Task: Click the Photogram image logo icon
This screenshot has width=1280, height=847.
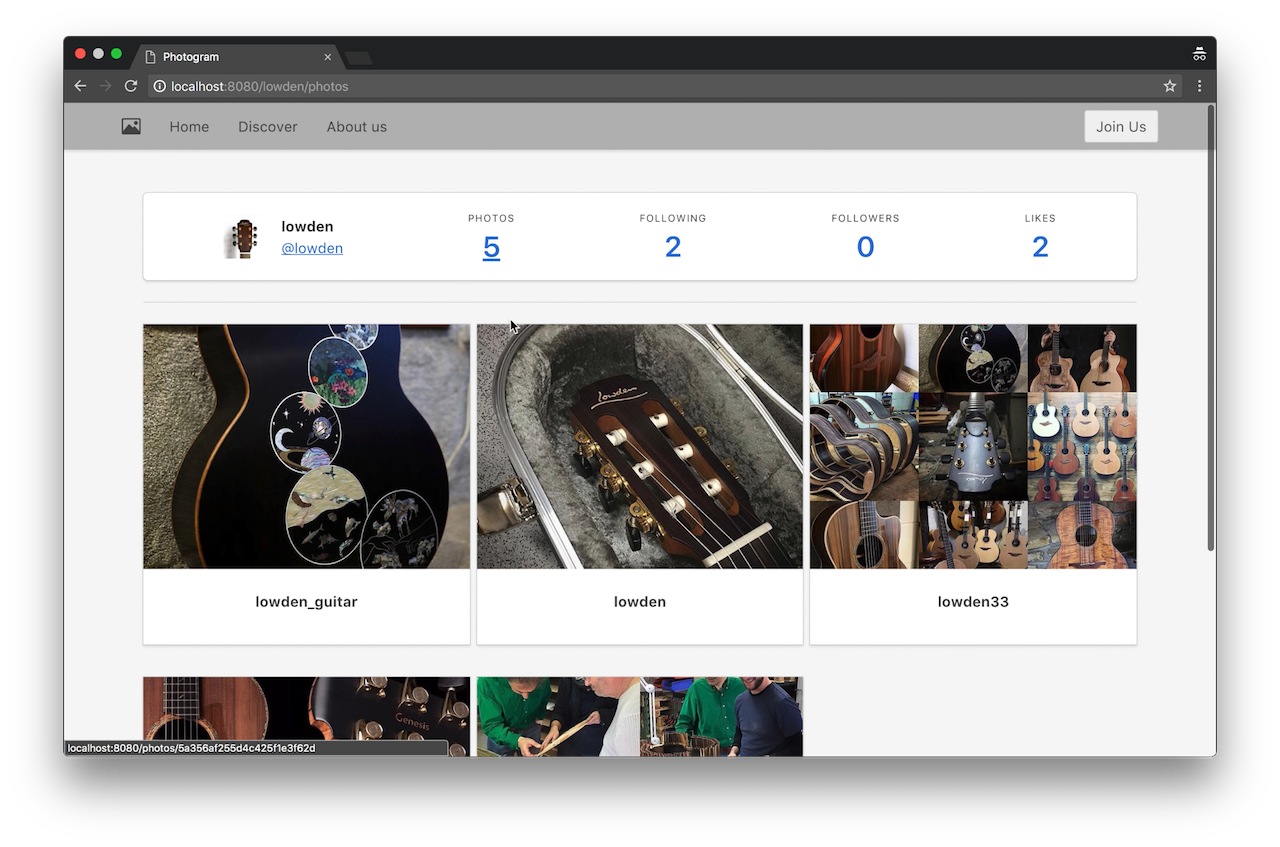Action: (131, 126)
